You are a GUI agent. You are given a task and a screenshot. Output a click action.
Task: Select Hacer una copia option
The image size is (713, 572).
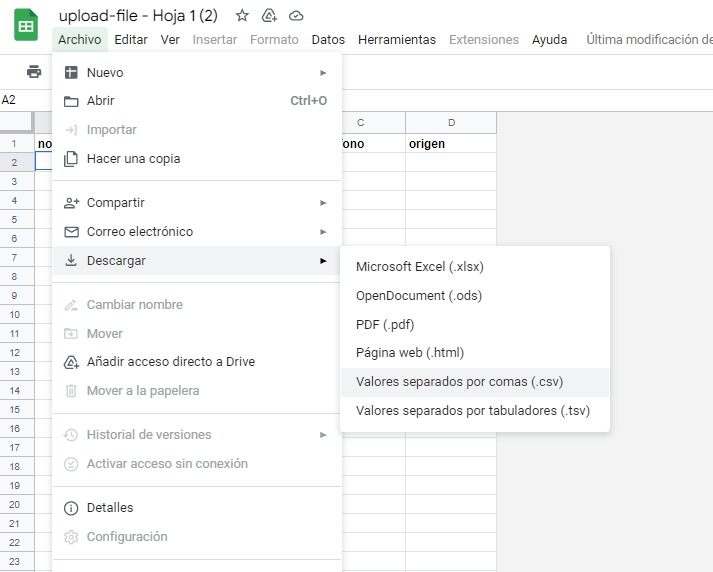(133, 159)
